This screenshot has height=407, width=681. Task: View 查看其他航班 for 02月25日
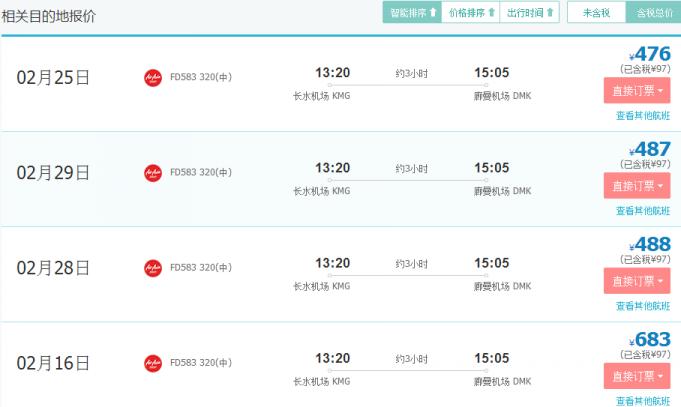click(x=642, y=116)
